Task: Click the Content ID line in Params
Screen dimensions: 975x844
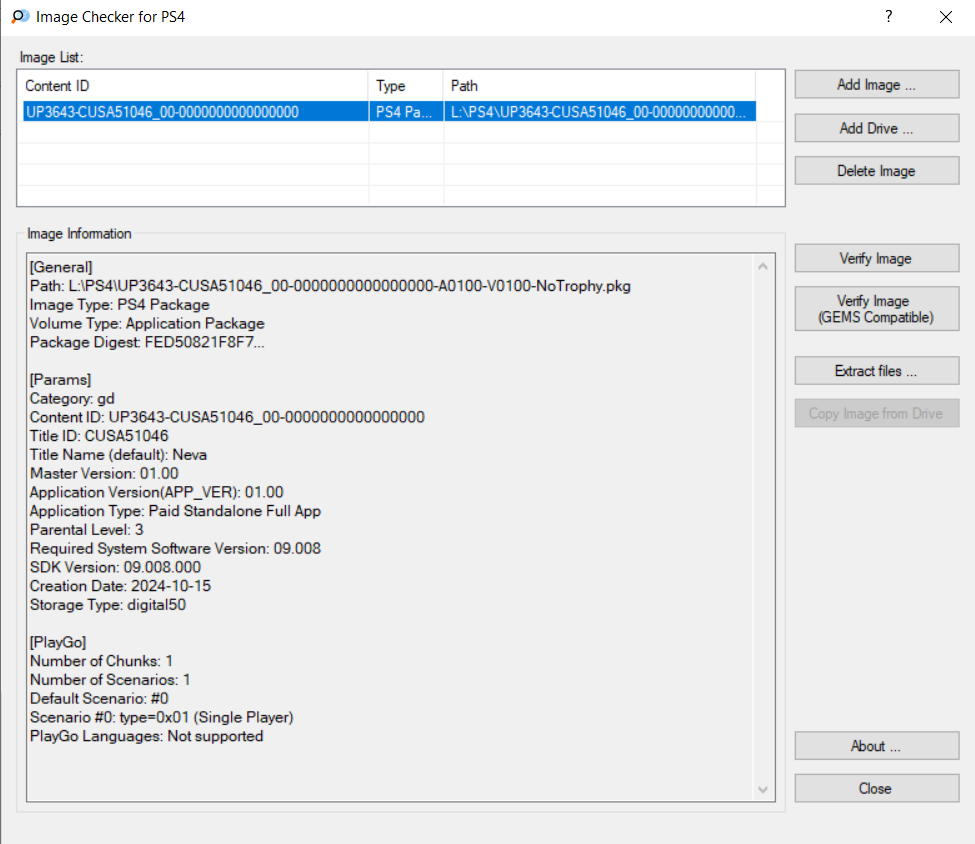Action: [x=227, y=417]
